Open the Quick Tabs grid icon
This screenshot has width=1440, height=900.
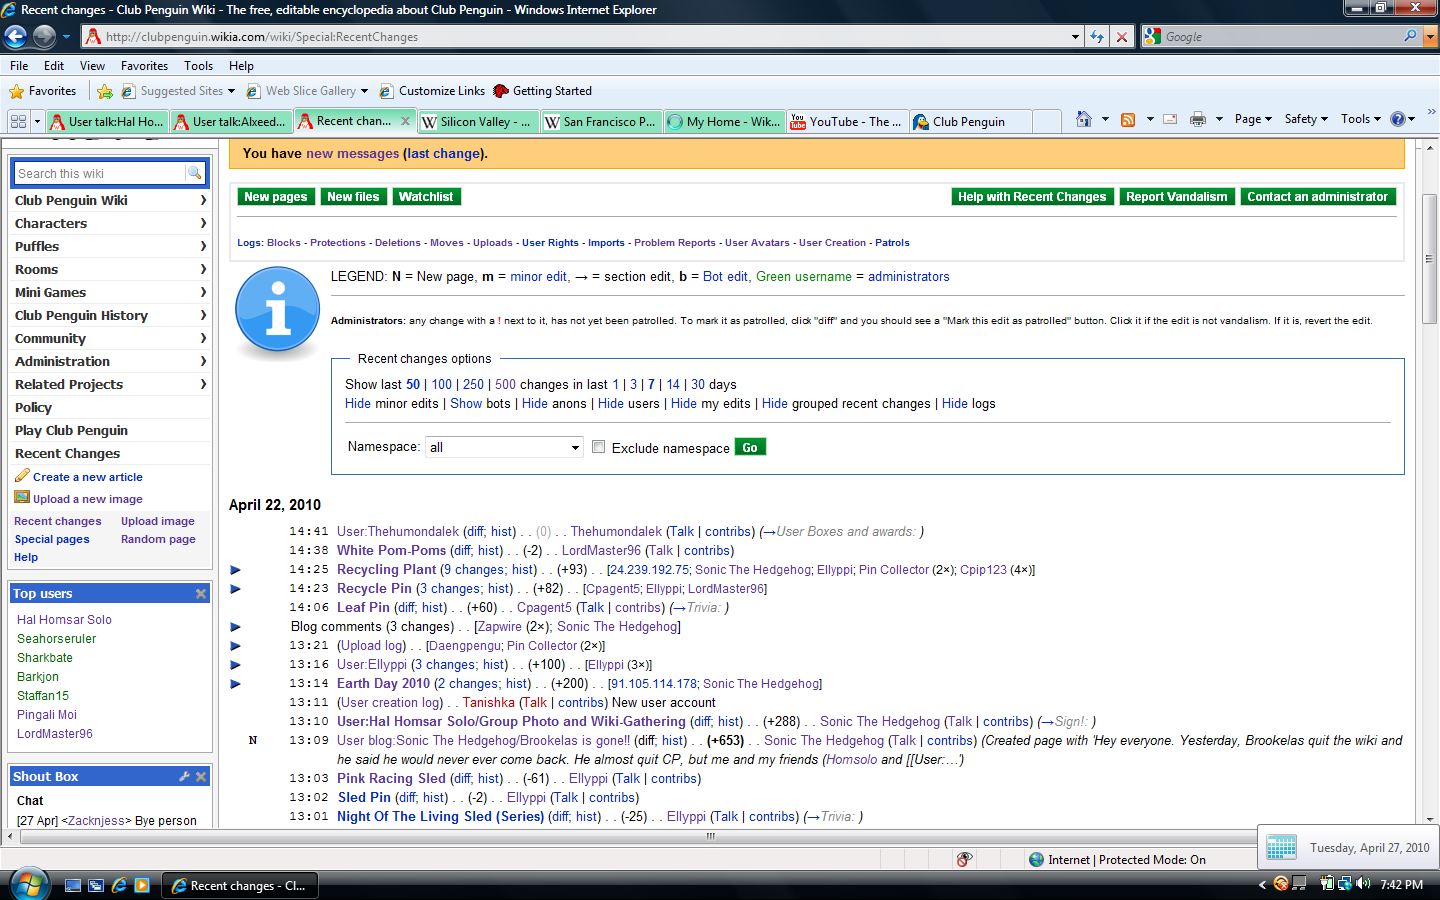click(x=18, y=121)
